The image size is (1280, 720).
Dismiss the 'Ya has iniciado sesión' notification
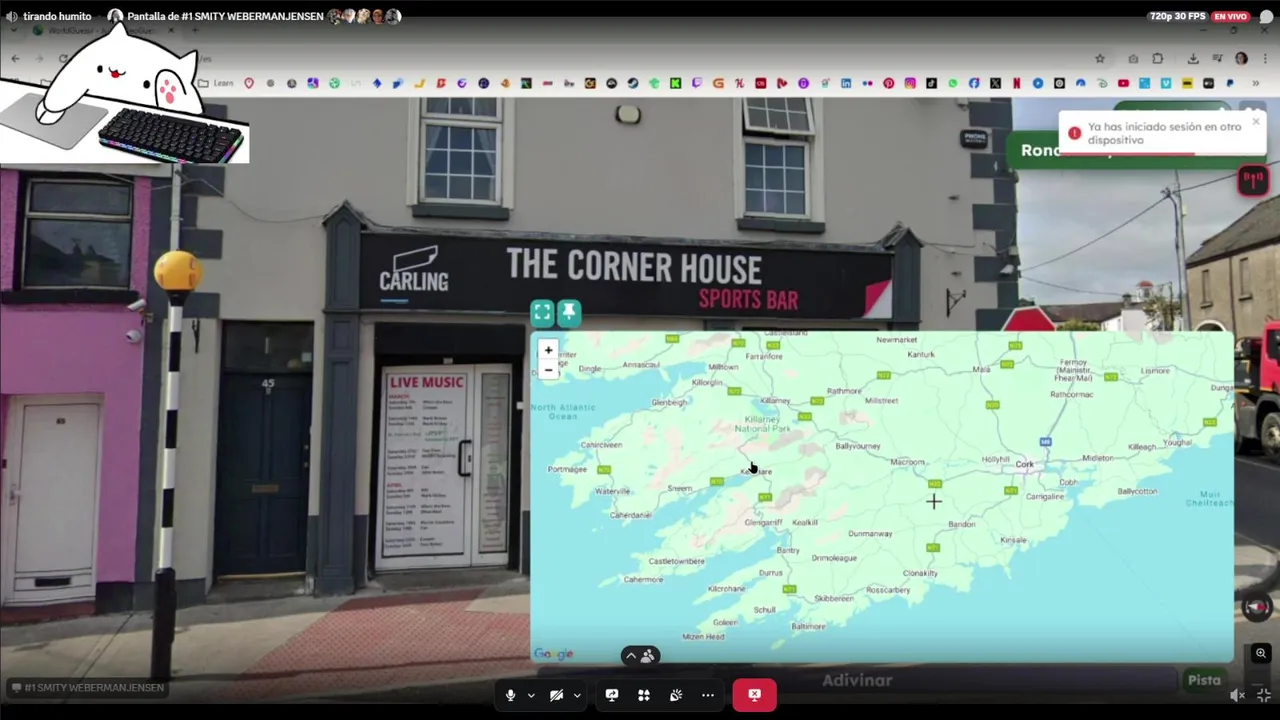click(1256, 122)
